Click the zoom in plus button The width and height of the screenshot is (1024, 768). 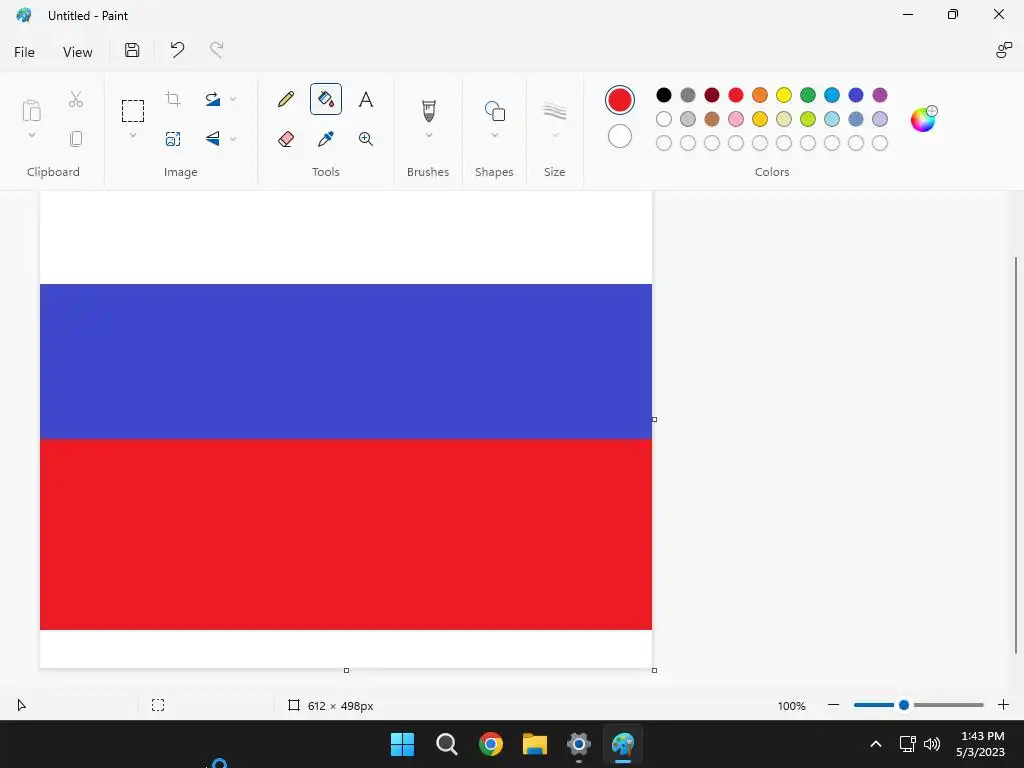[x=1003, y=705]
